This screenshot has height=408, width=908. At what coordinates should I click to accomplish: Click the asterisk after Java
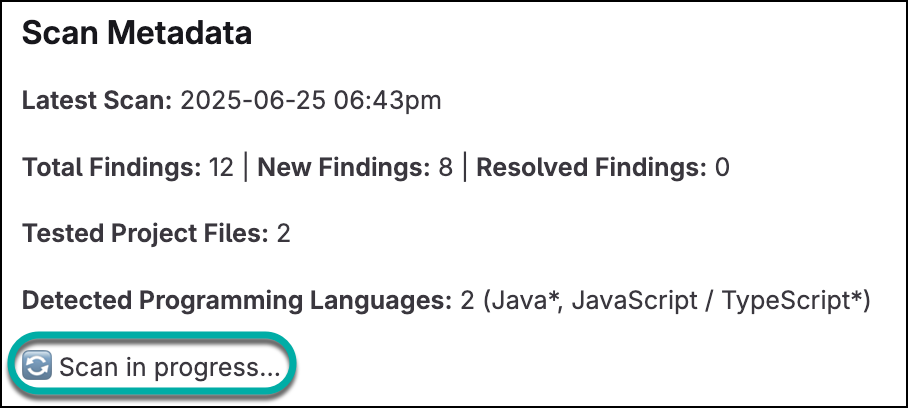pos(550,297)
